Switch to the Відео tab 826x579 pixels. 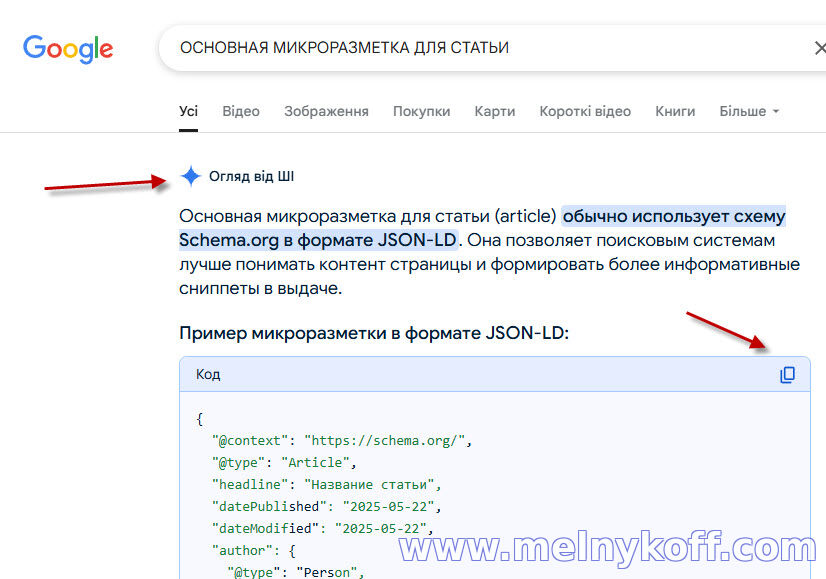(x=241, y=111)
